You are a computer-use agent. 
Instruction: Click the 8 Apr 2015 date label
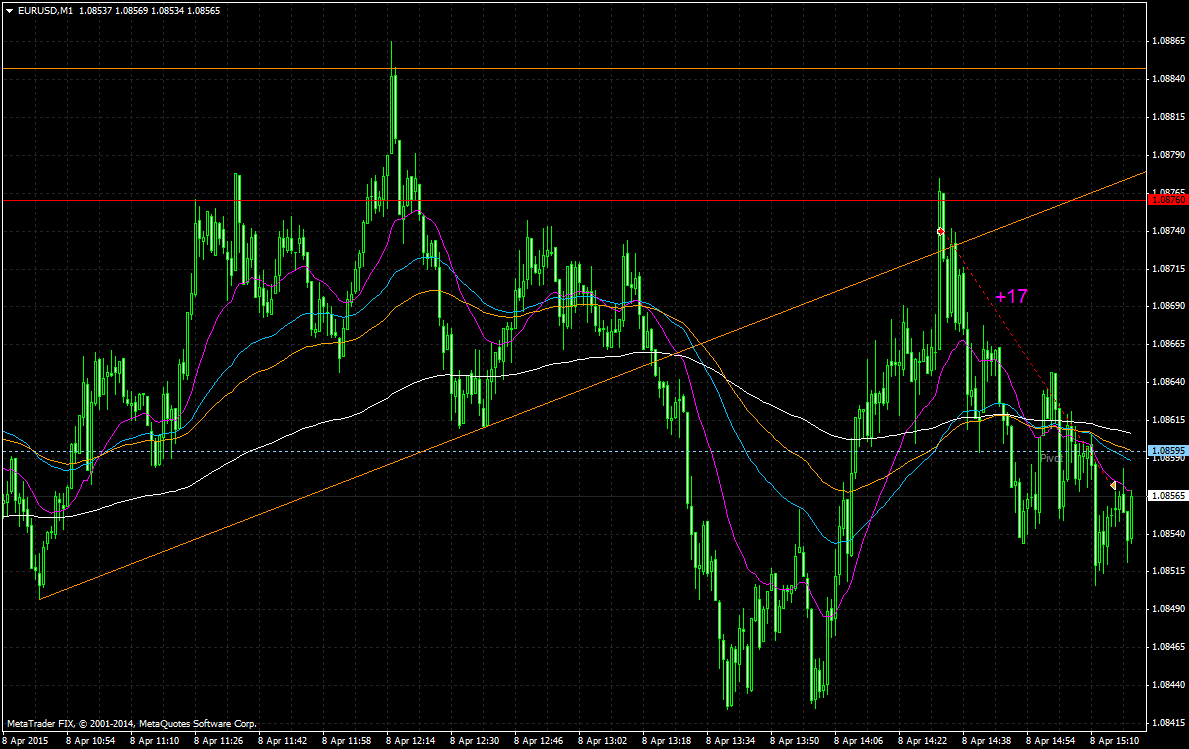point(25,741)
